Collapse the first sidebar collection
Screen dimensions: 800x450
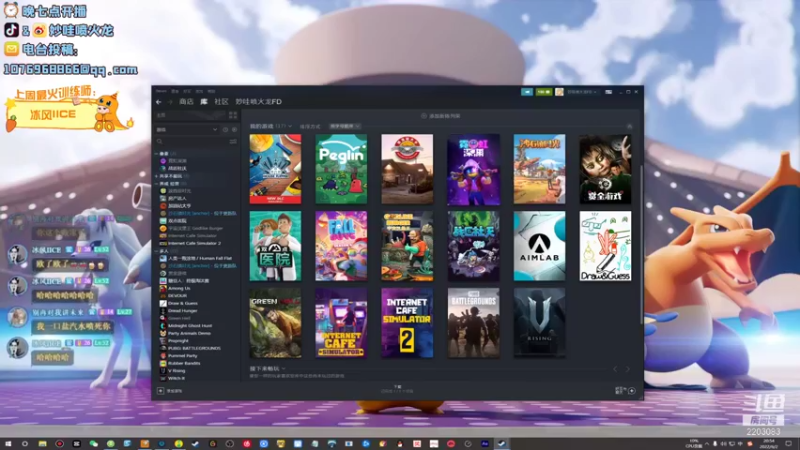(x=157, y=154)
